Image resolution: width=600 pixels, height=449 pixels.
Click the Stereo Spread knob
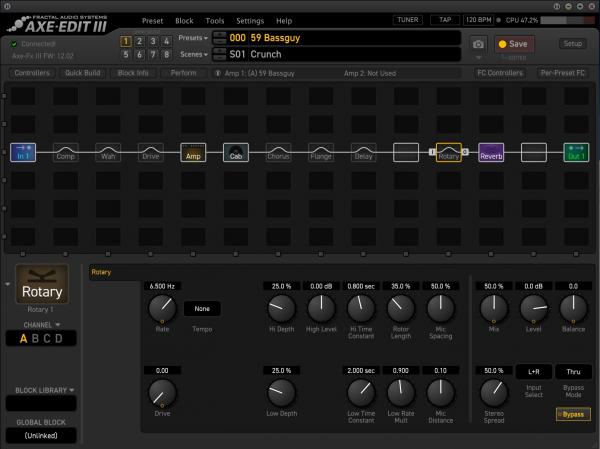(494, 392)
